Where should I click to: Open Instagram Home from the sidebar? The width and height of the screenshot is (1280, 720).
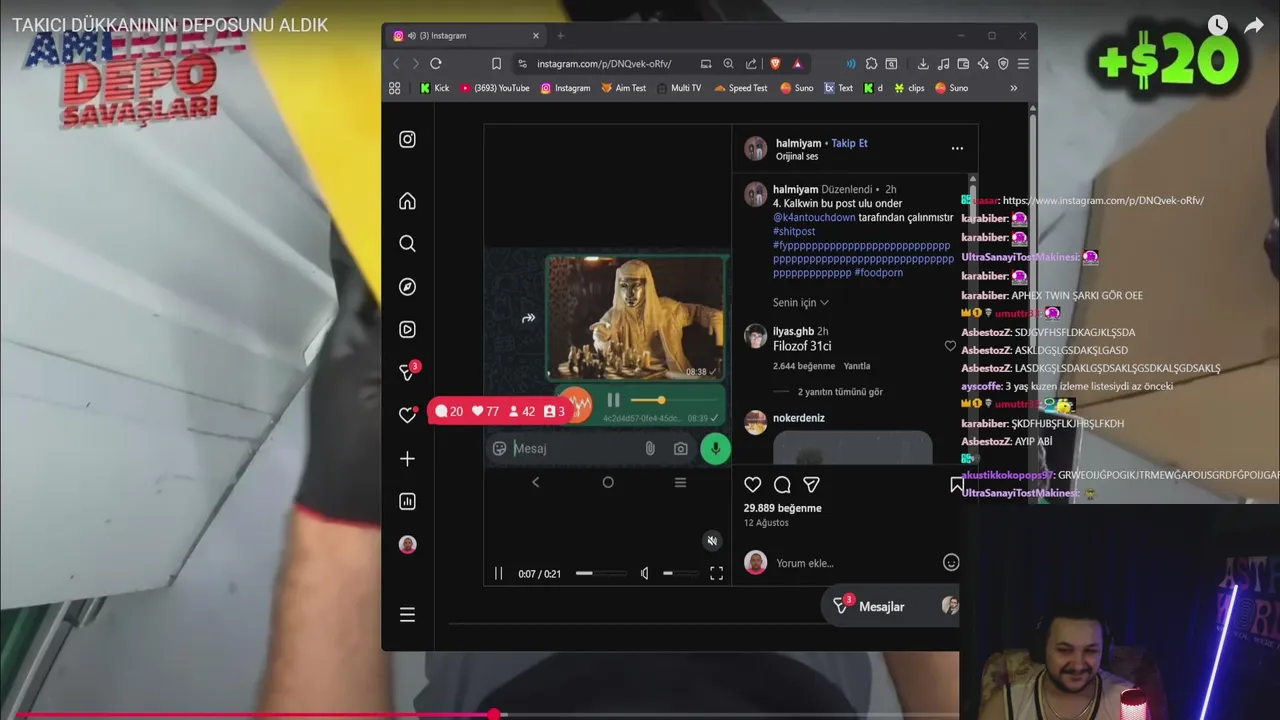407,201
